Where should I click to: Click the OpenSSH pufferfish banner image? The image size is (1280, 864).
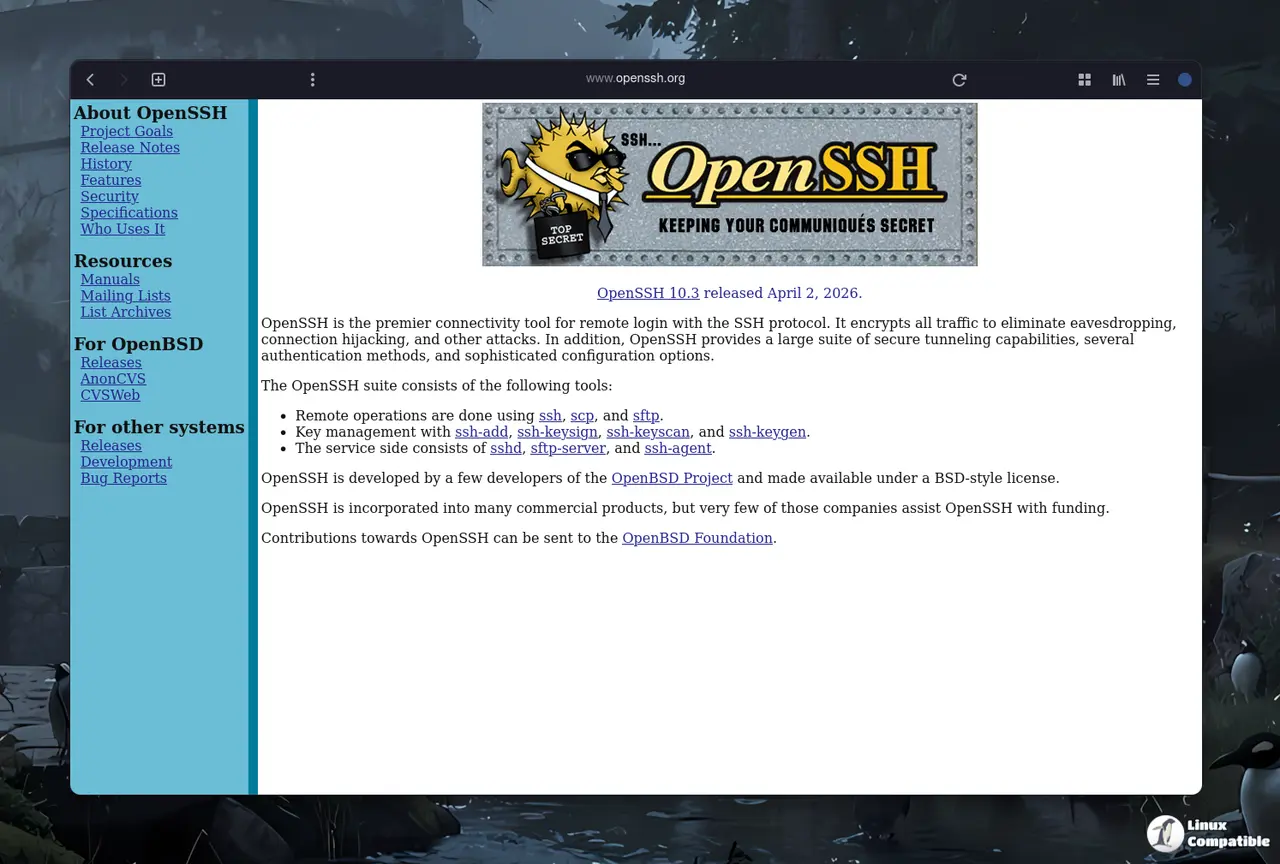tap(729, 185)
